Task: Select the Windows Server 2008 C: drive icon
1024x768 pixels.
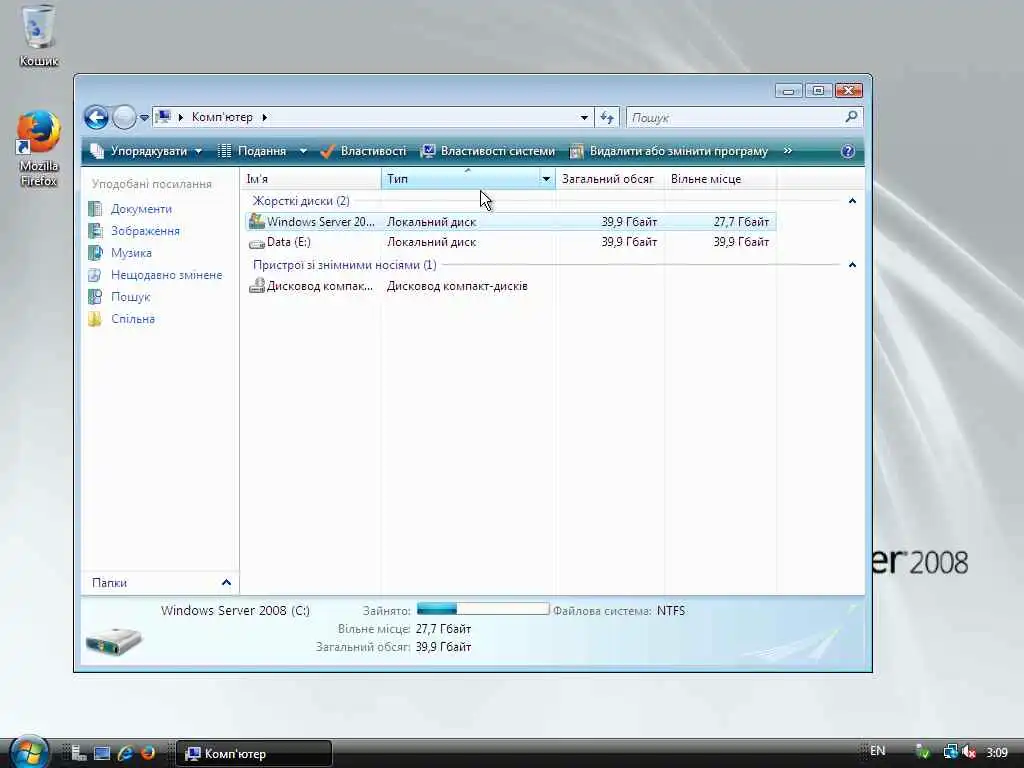Action: (x=257, y=221)
